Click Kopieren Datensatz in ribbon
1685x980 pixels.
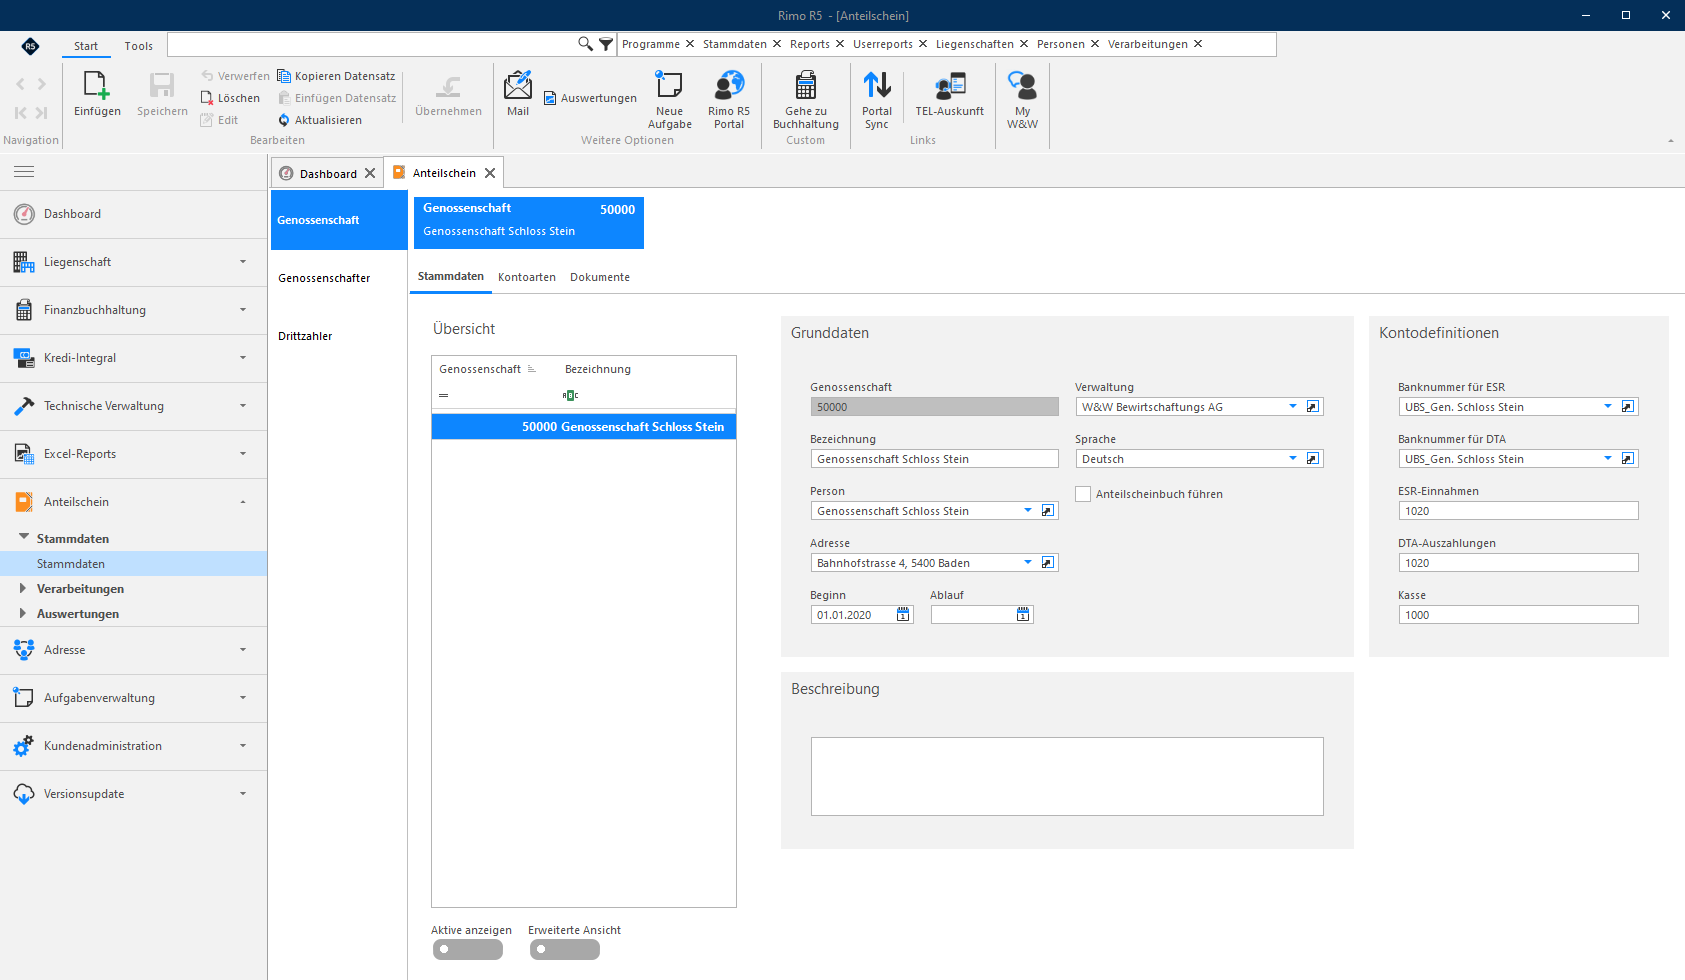[x=336, y=76]
